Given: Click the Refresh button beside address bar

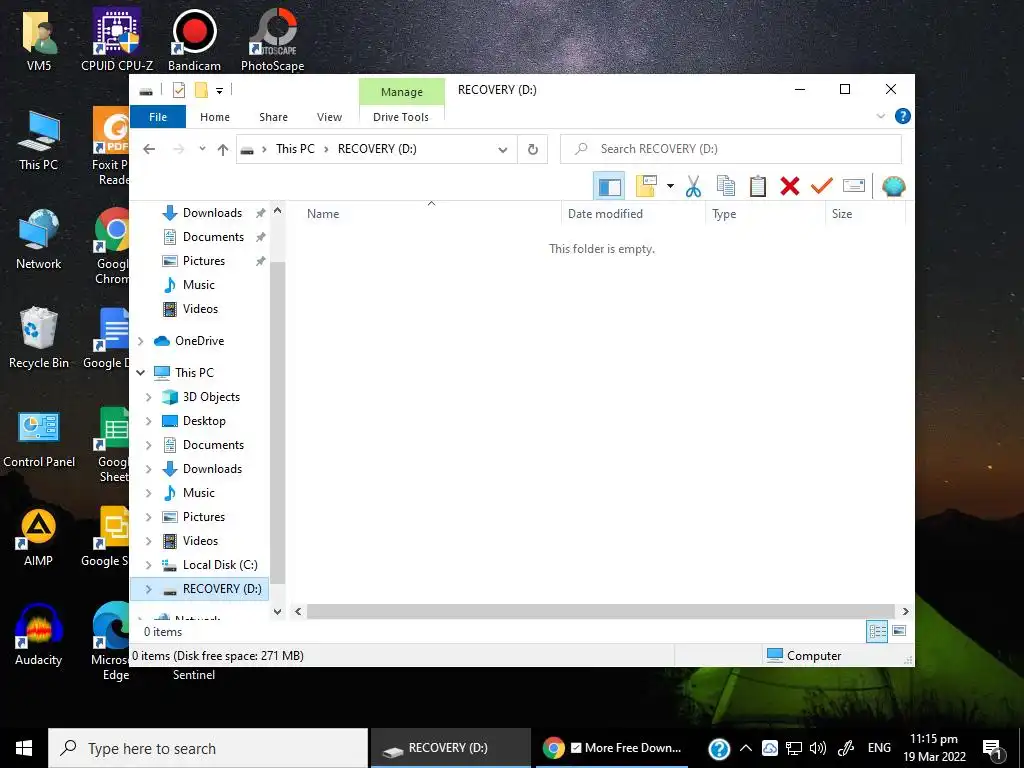Looking at the screenshot, I should coord(533,150).
